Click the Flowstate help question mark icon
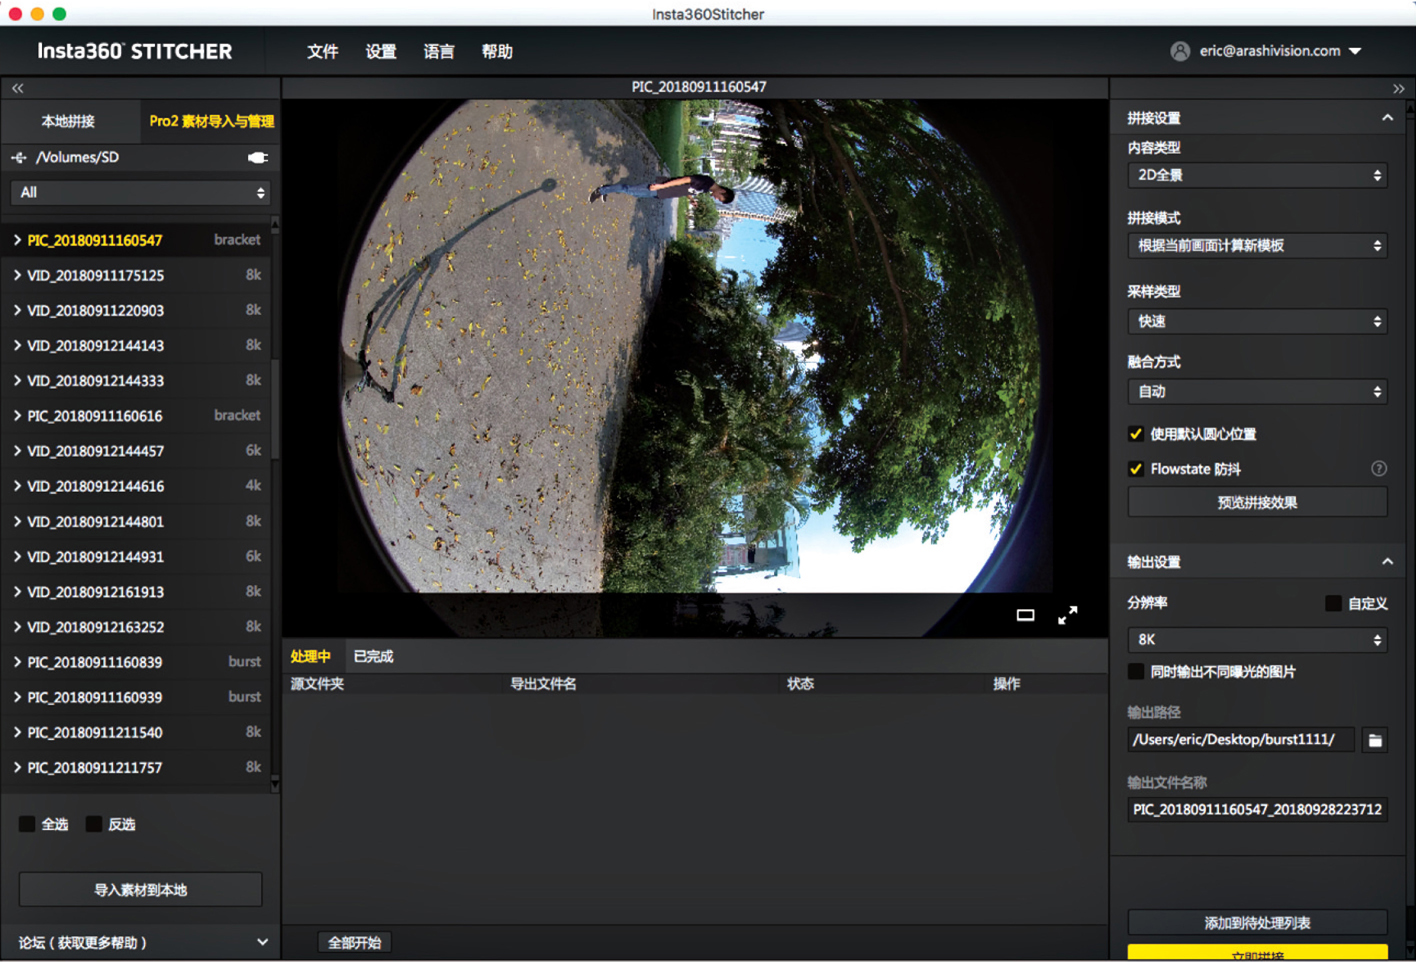Image resolution: width=1416 pixels, height=962 pixels. [x=1378, y=469]
